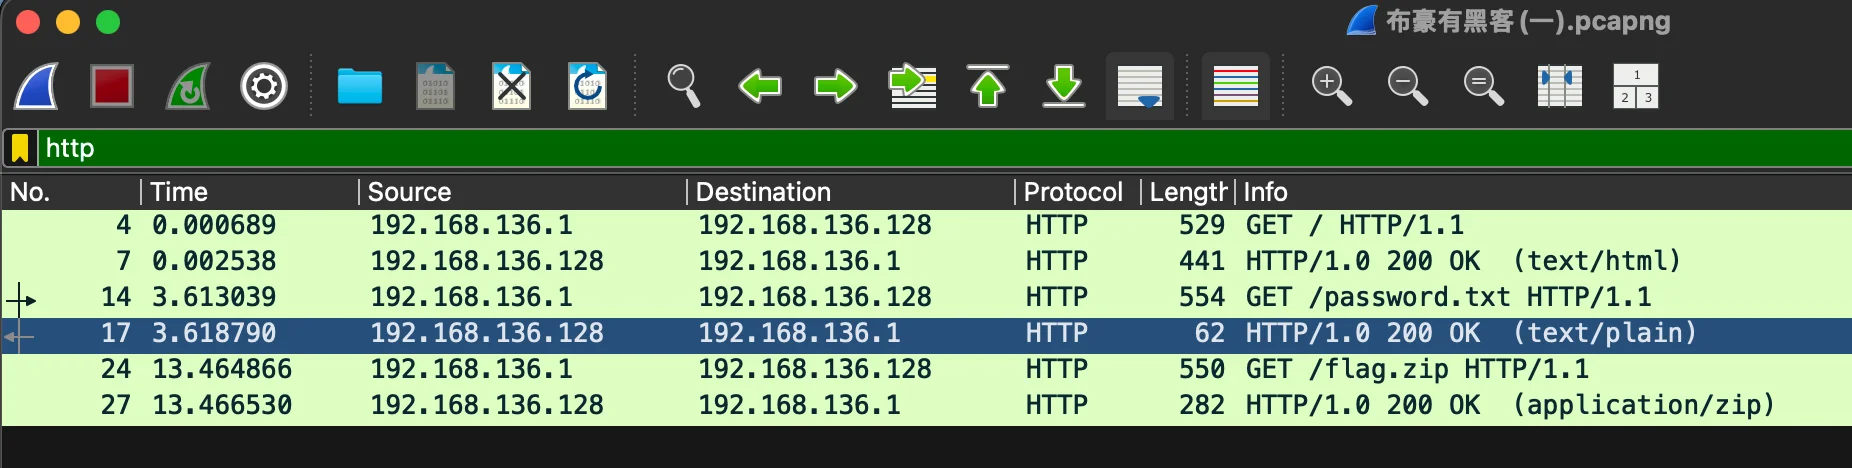Open a capture file folder icon
1852x468 pixels.
[360, 86]
